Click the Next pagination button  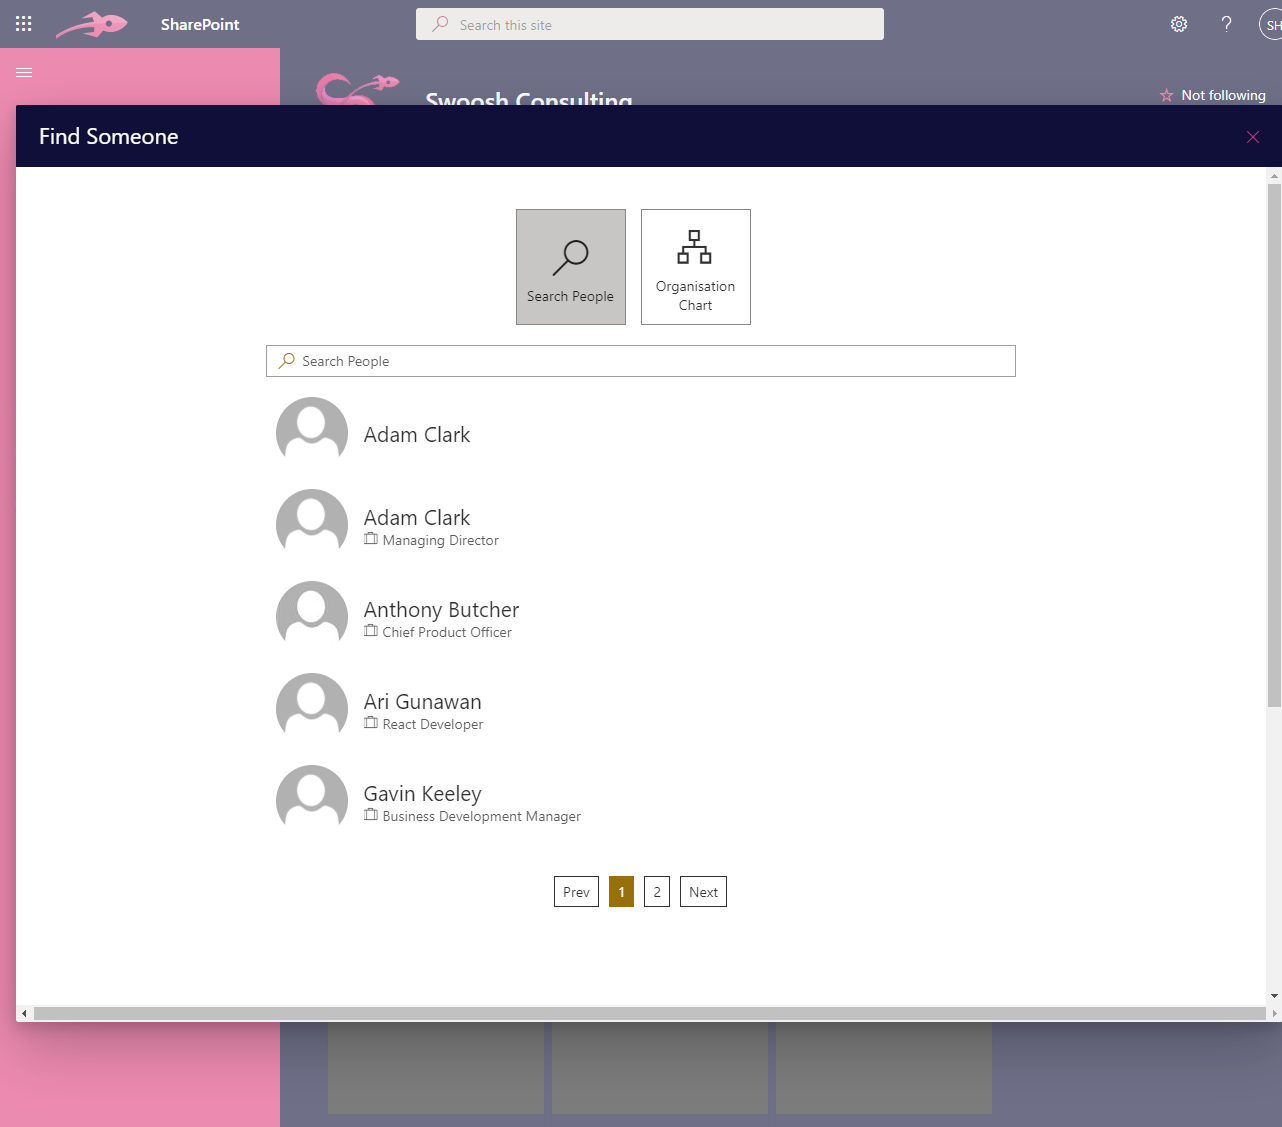click(703, 892)
